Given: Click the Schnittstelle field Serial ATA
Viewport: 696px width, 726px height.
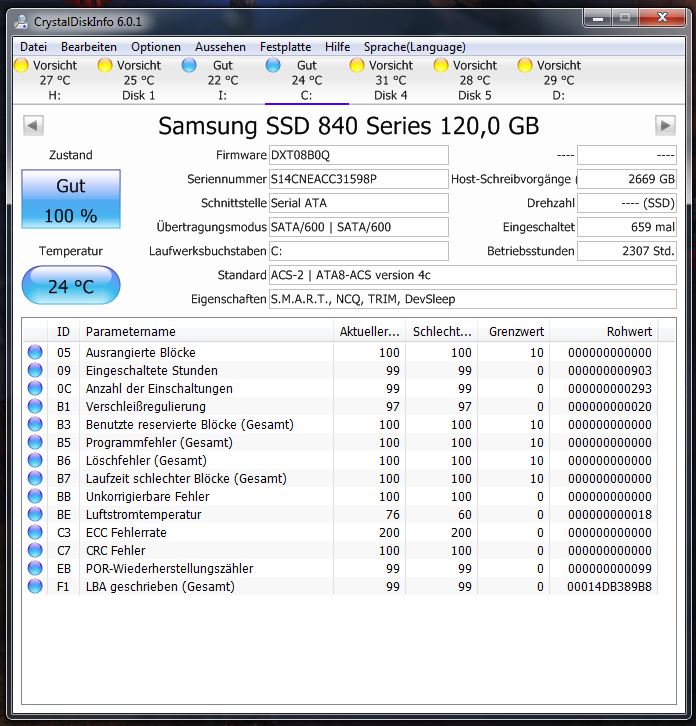Looking at the screenshot, I should click(358, 203).
